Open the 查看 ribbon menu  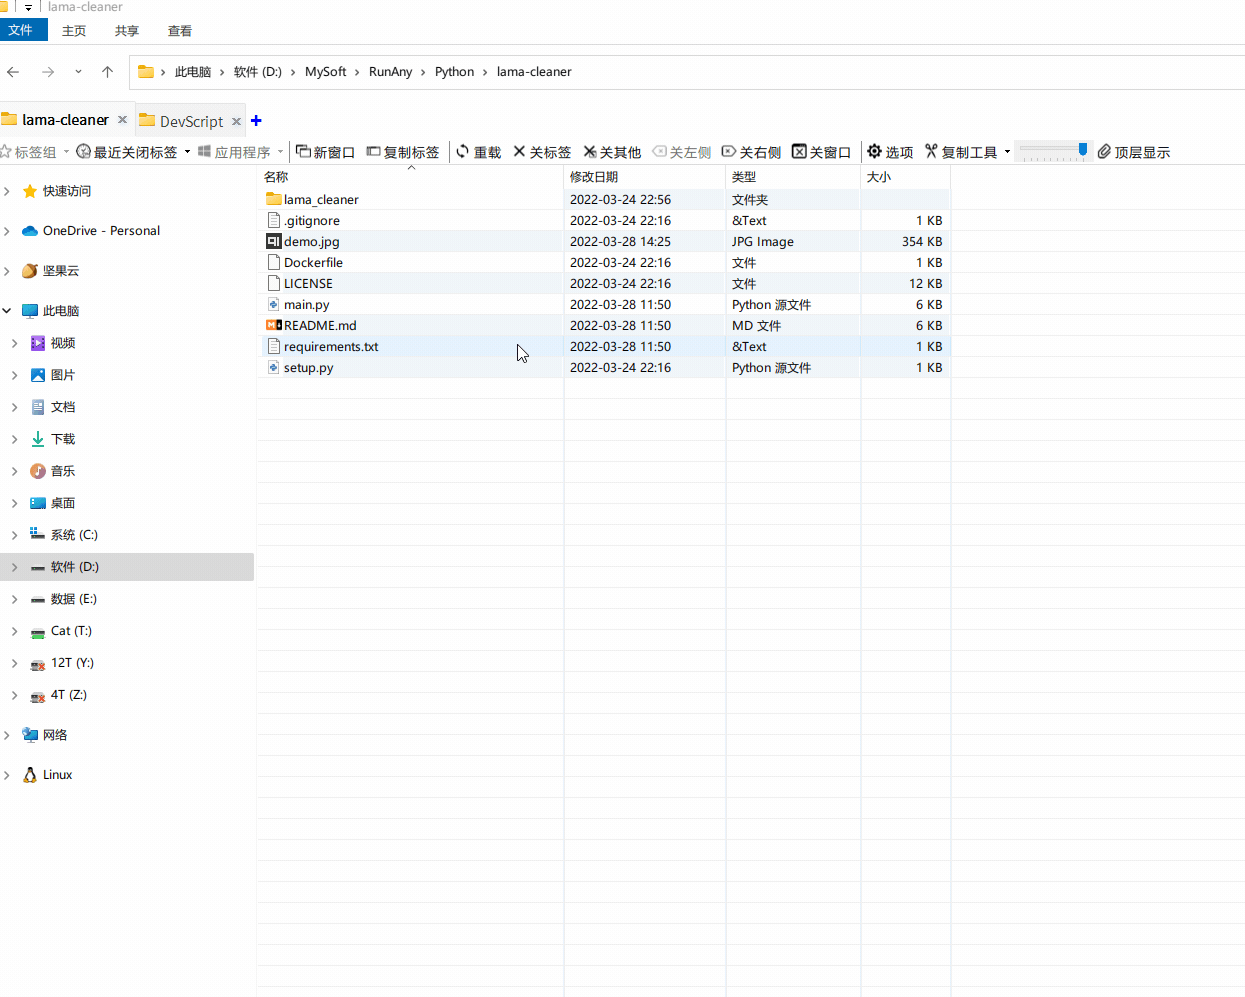[179, 30]
